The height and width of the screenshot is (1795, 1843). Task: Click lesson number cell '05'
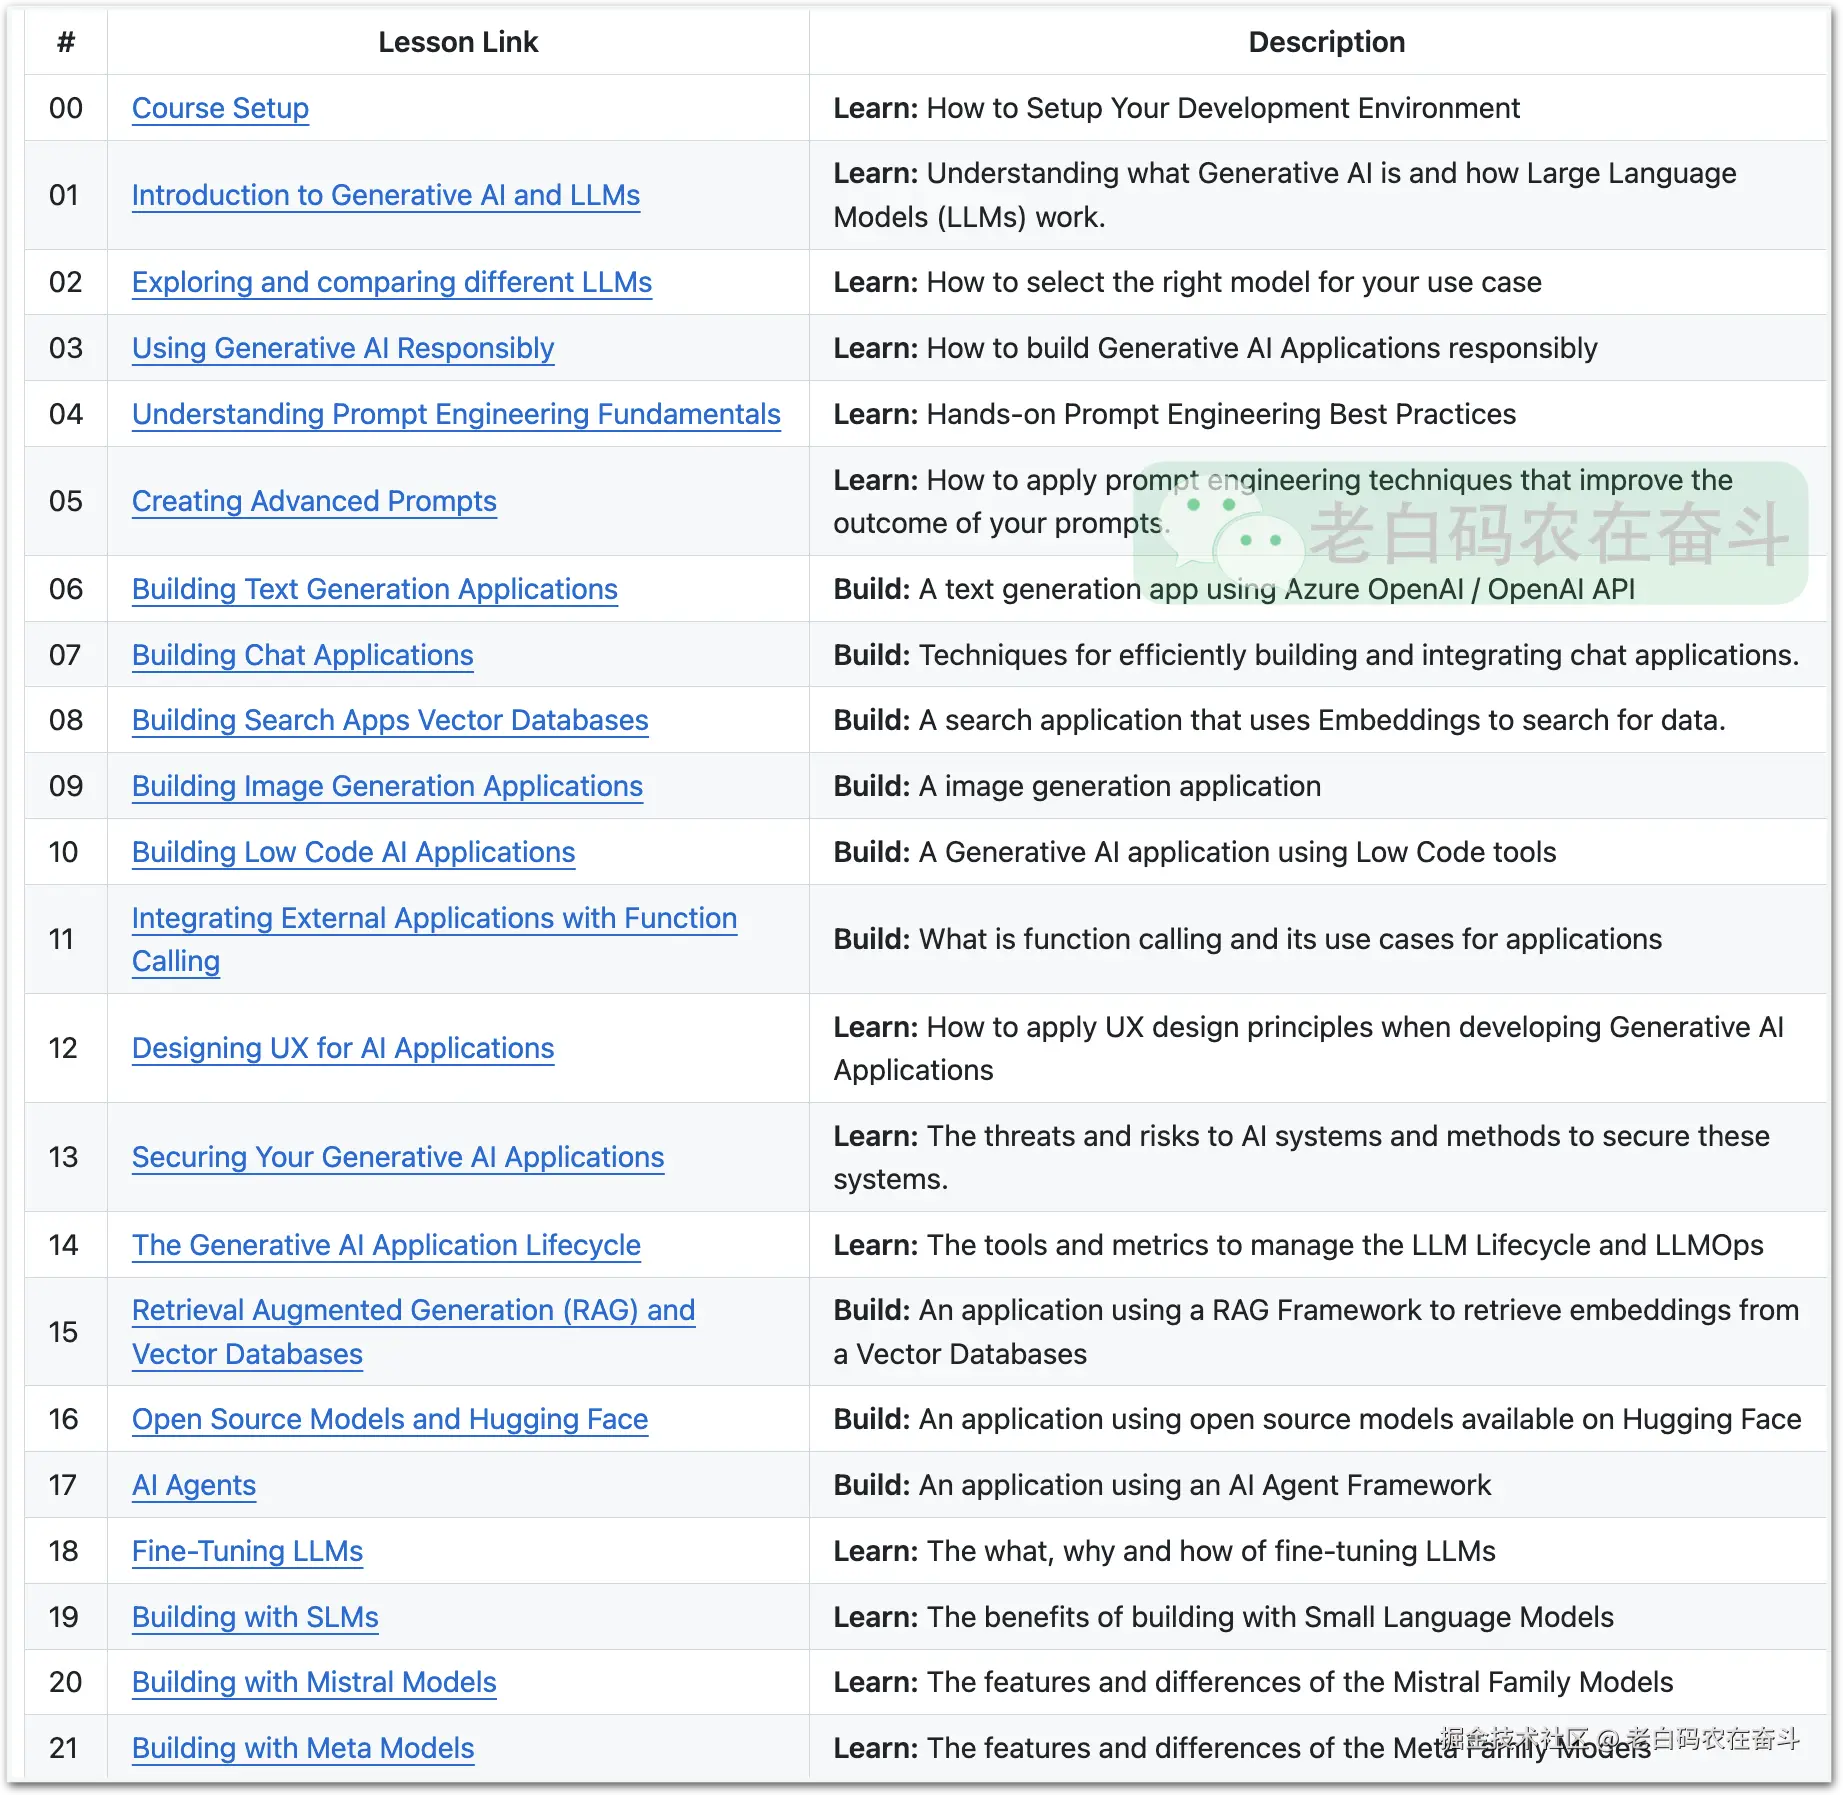66,501
